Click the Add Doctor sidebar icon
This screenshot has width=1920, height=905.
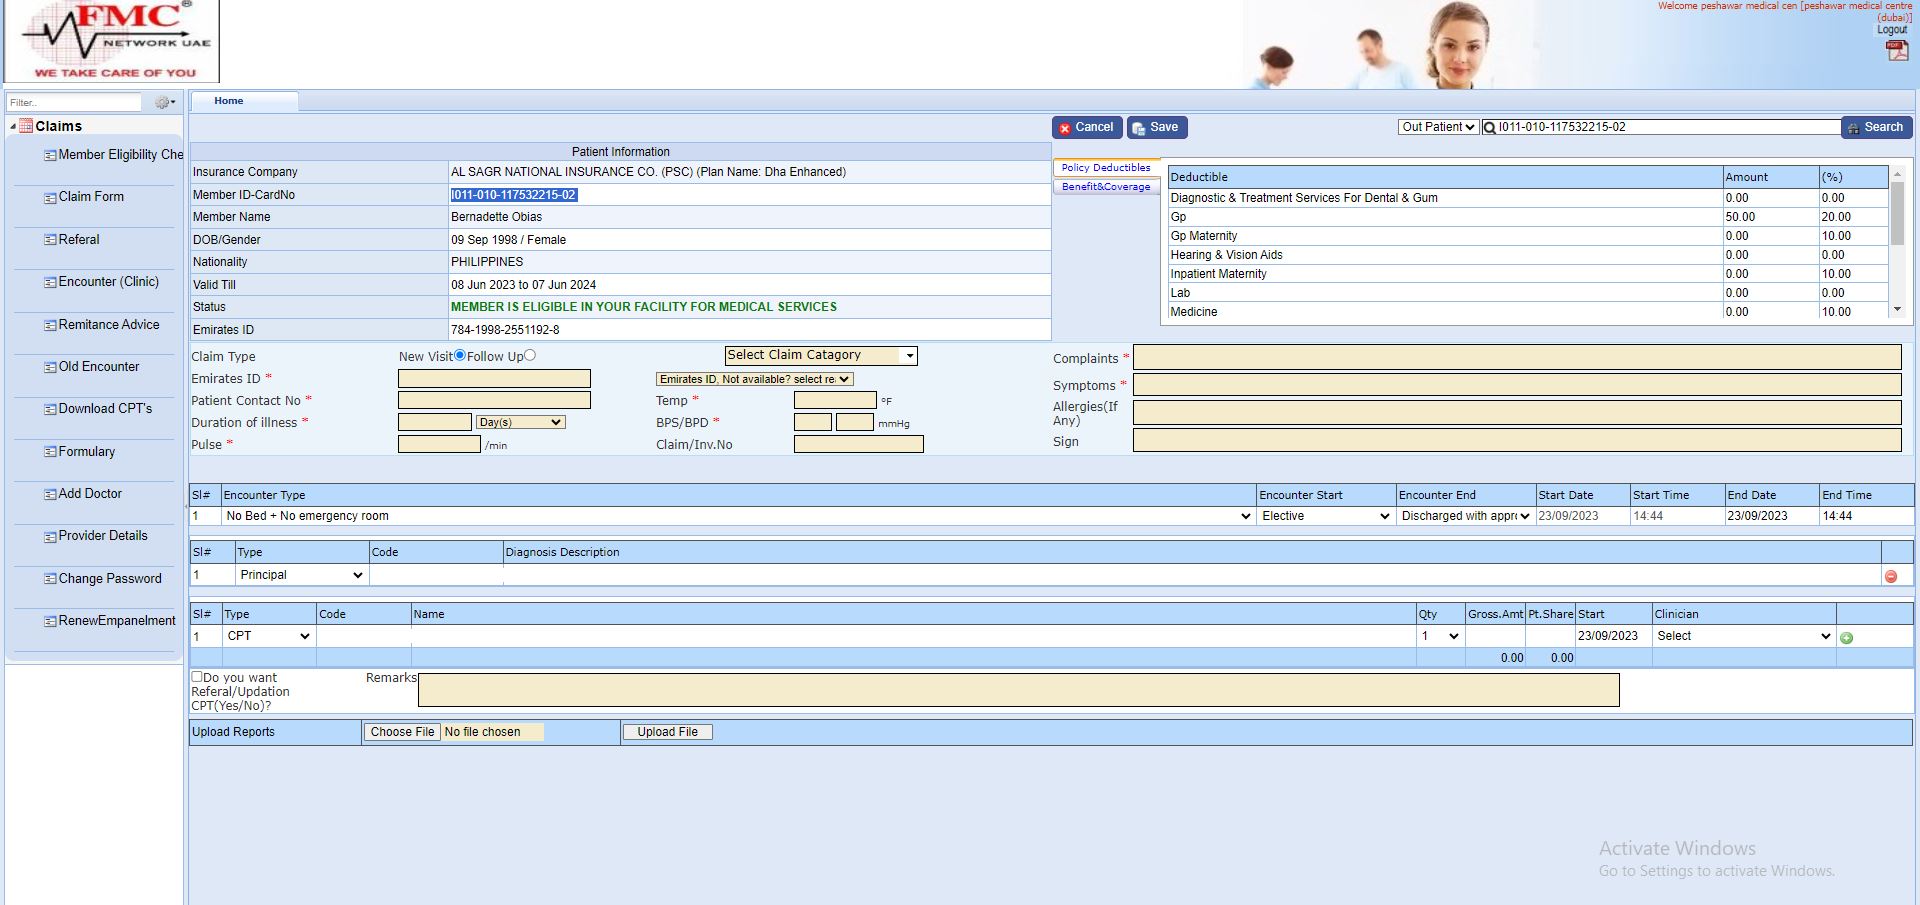(x=50, y=494)
